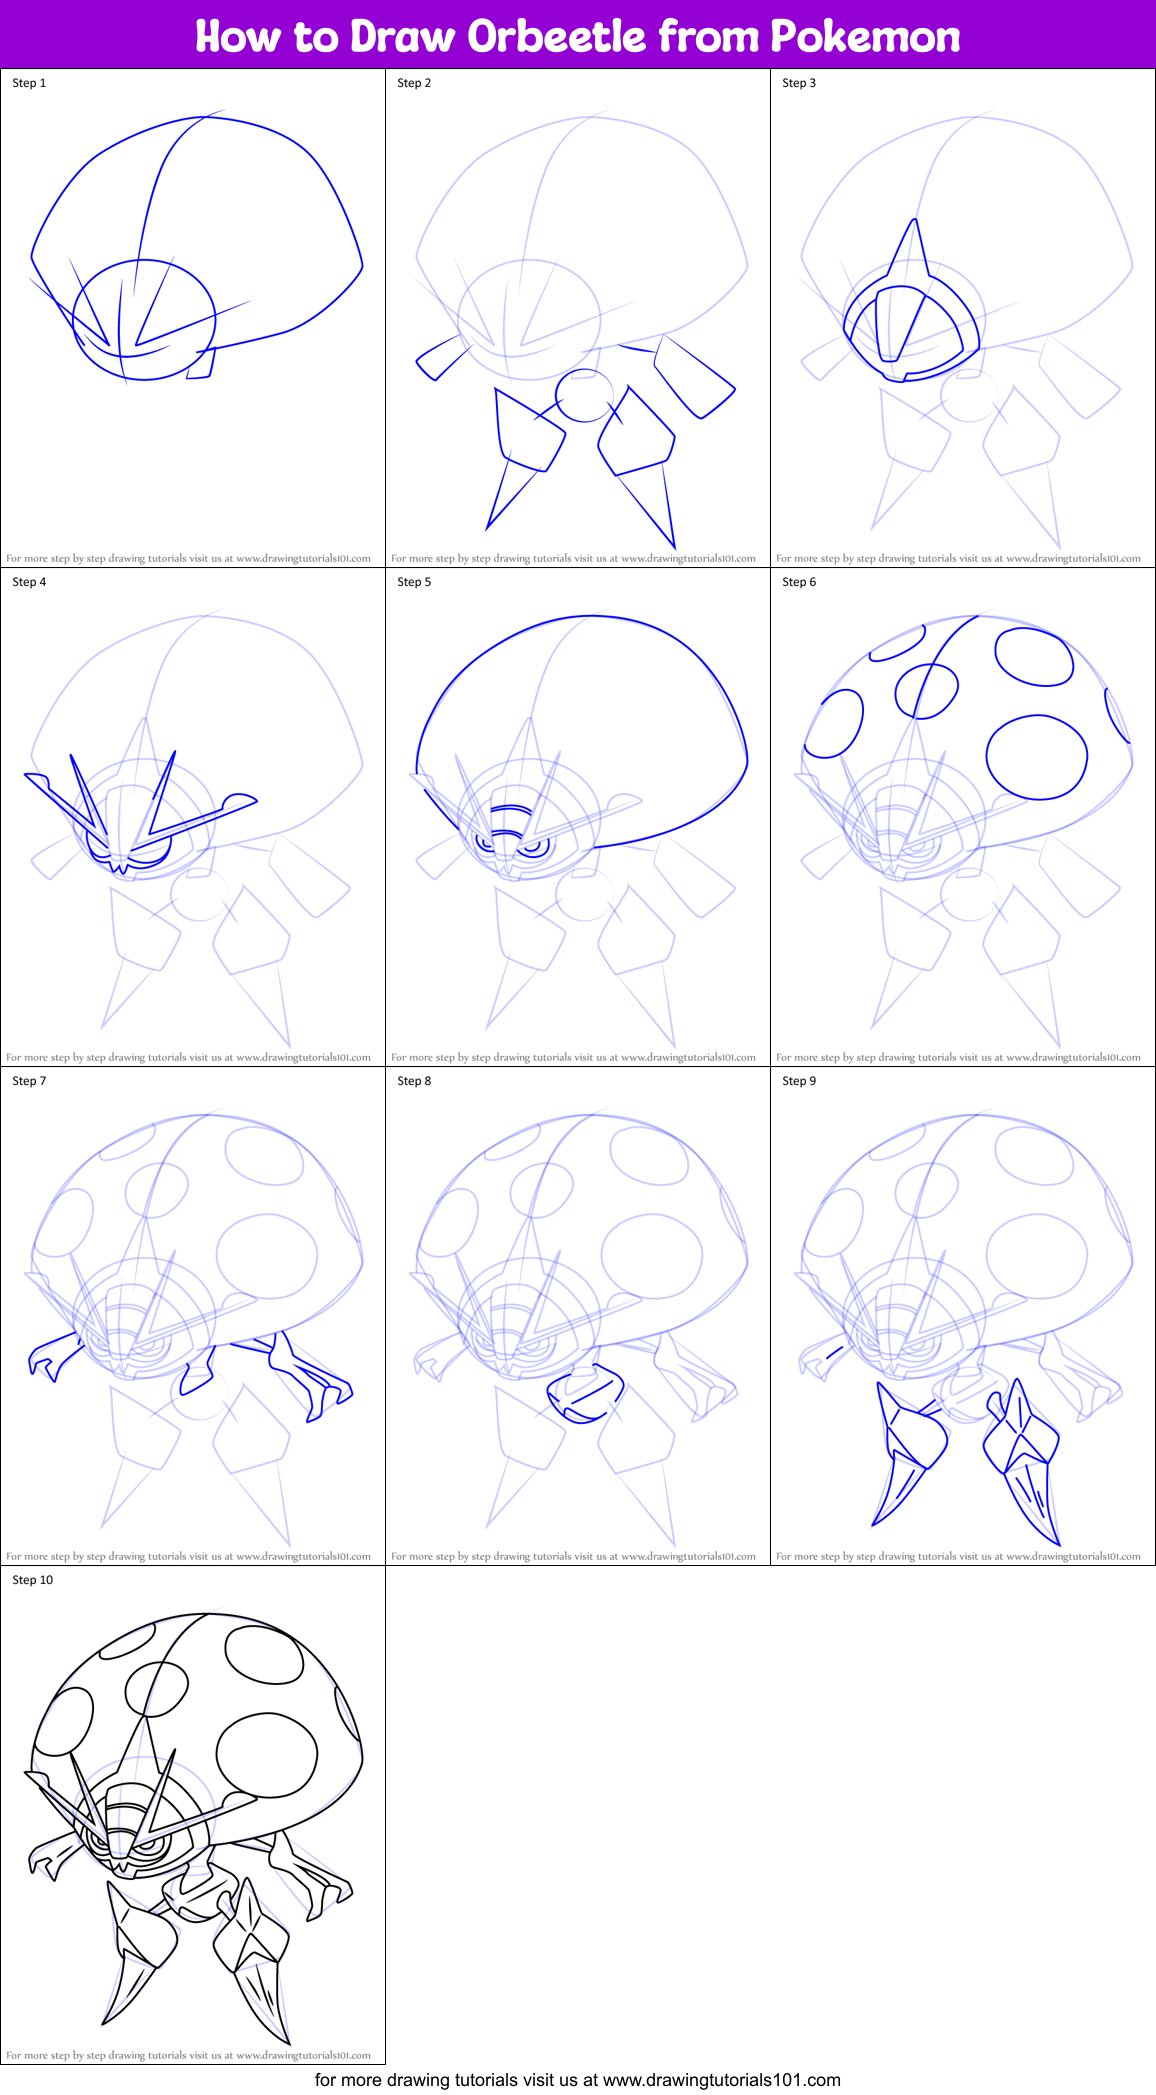Click the 'Step 4' label
Image resolution: width=1156 pixels, height=2095 pixels.
[29, 582]
